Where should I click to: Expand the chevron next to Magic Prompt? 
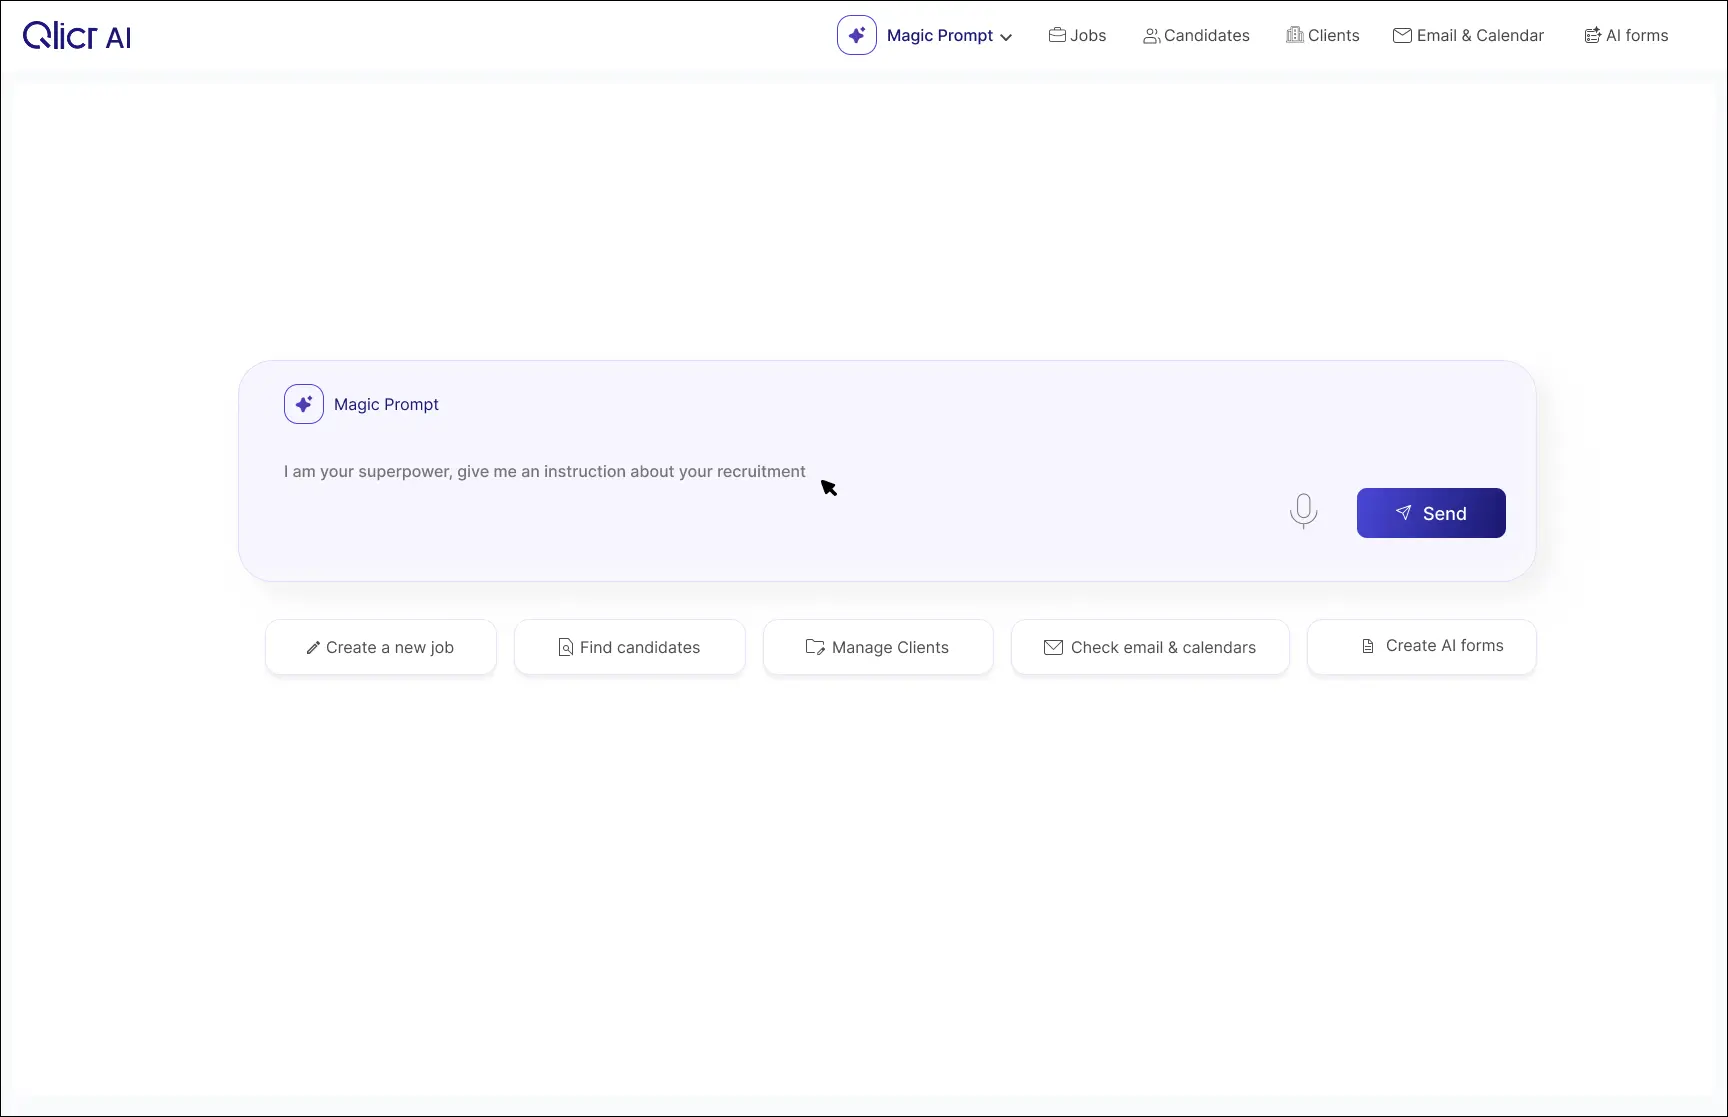pyautogui.click(x=1006, y=37)
